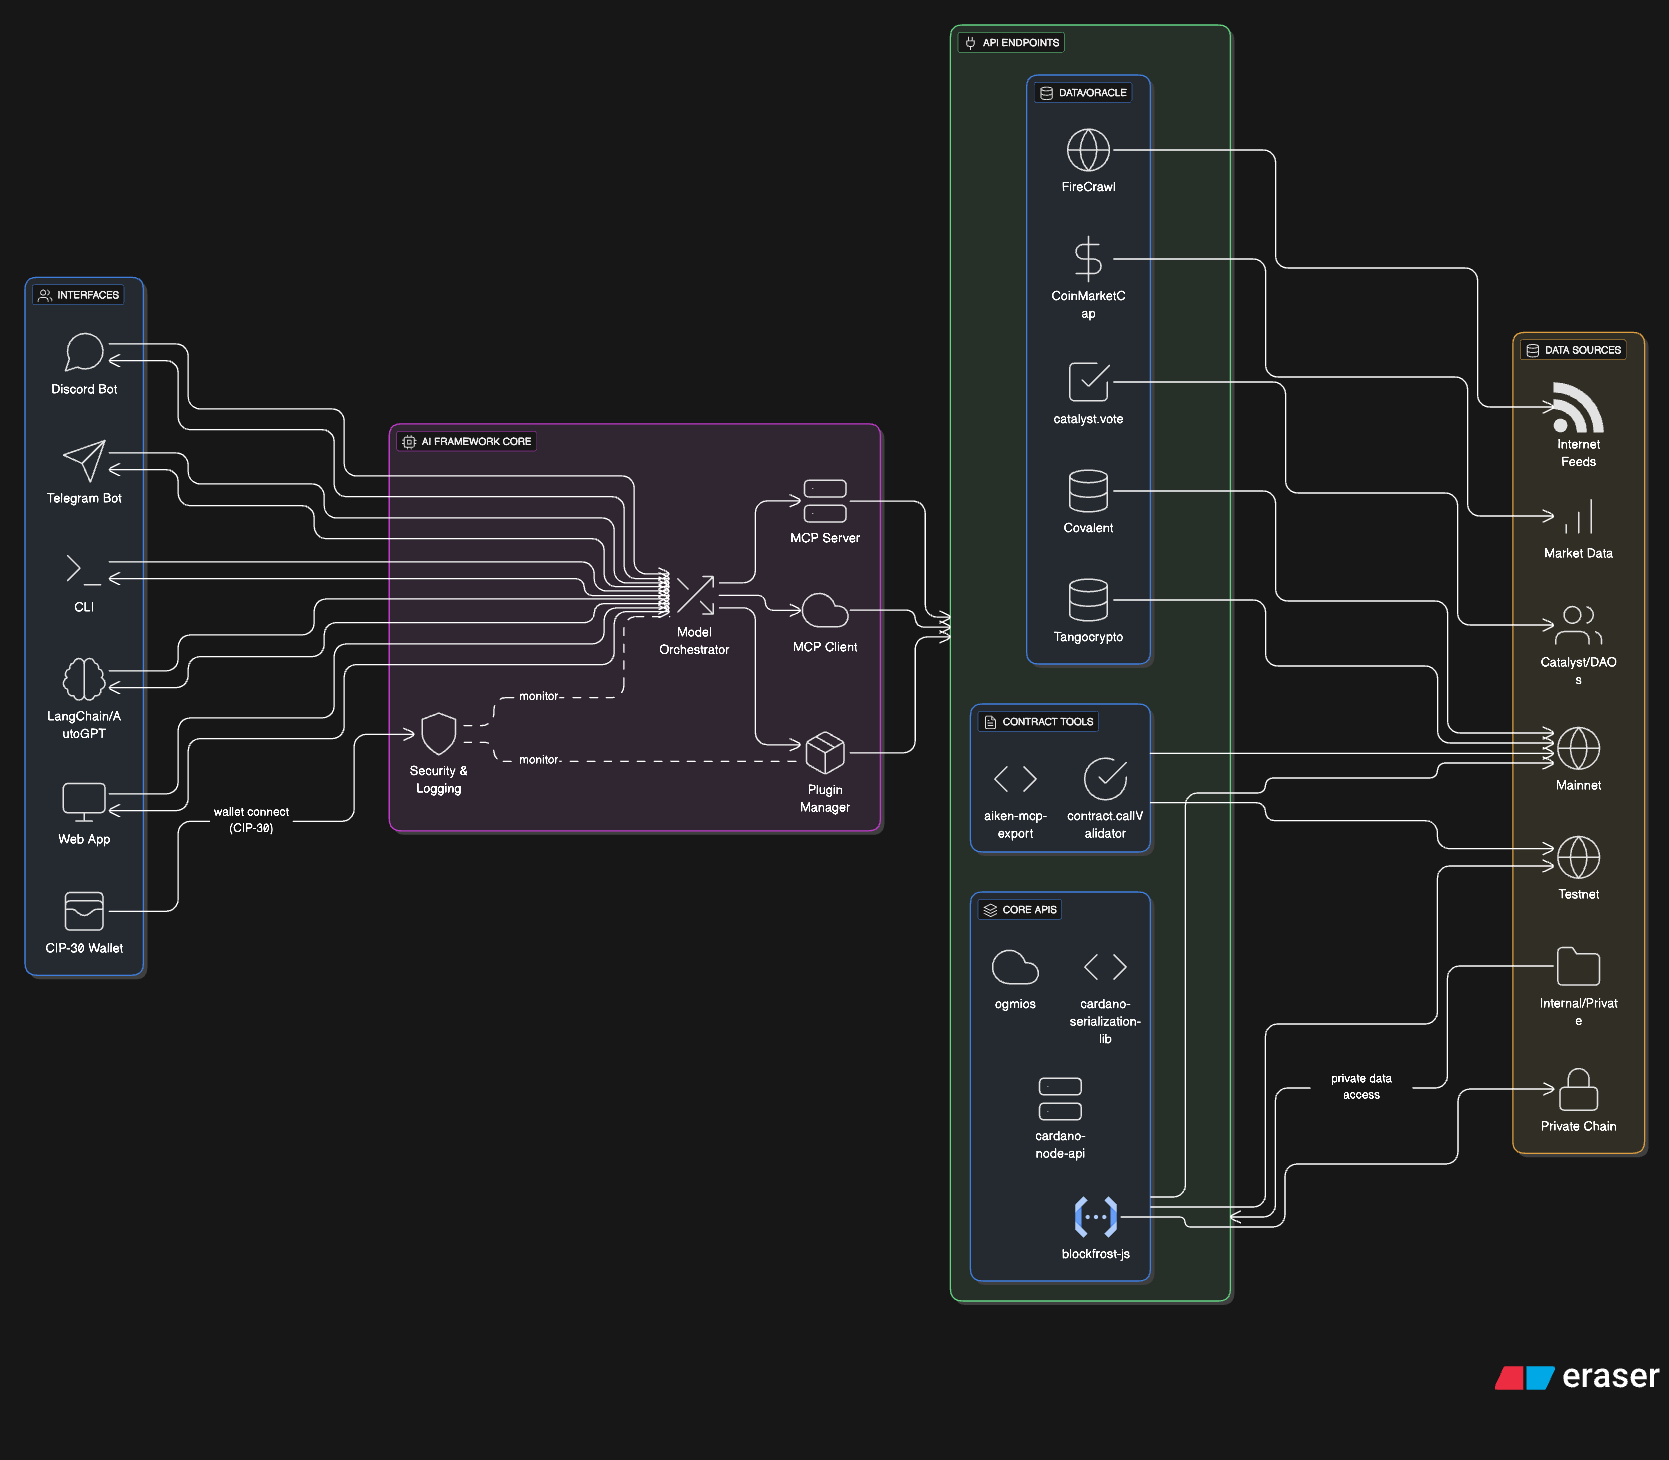Viewport: 1669px width, 1460px height.
Task: Click the wallet connect (CIP-30) edge label
Action: pos(251,820)
